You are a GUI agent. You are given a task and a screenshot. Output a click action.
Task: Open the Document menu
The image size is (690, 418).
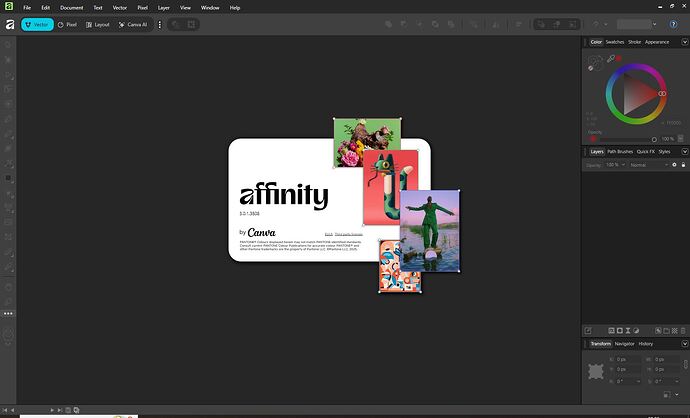pyautogui.click(x=71, y=7)
